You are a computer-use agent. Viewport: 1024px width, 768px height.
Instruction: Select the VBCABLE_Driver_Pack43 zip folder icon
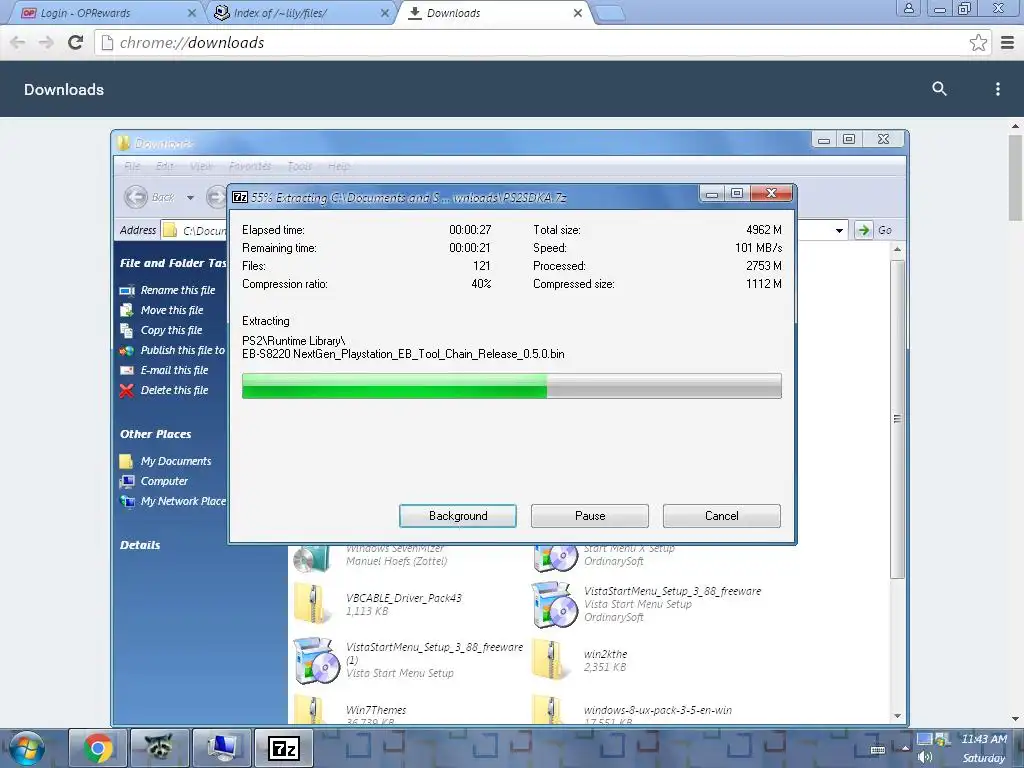click(x=313, y=603)
